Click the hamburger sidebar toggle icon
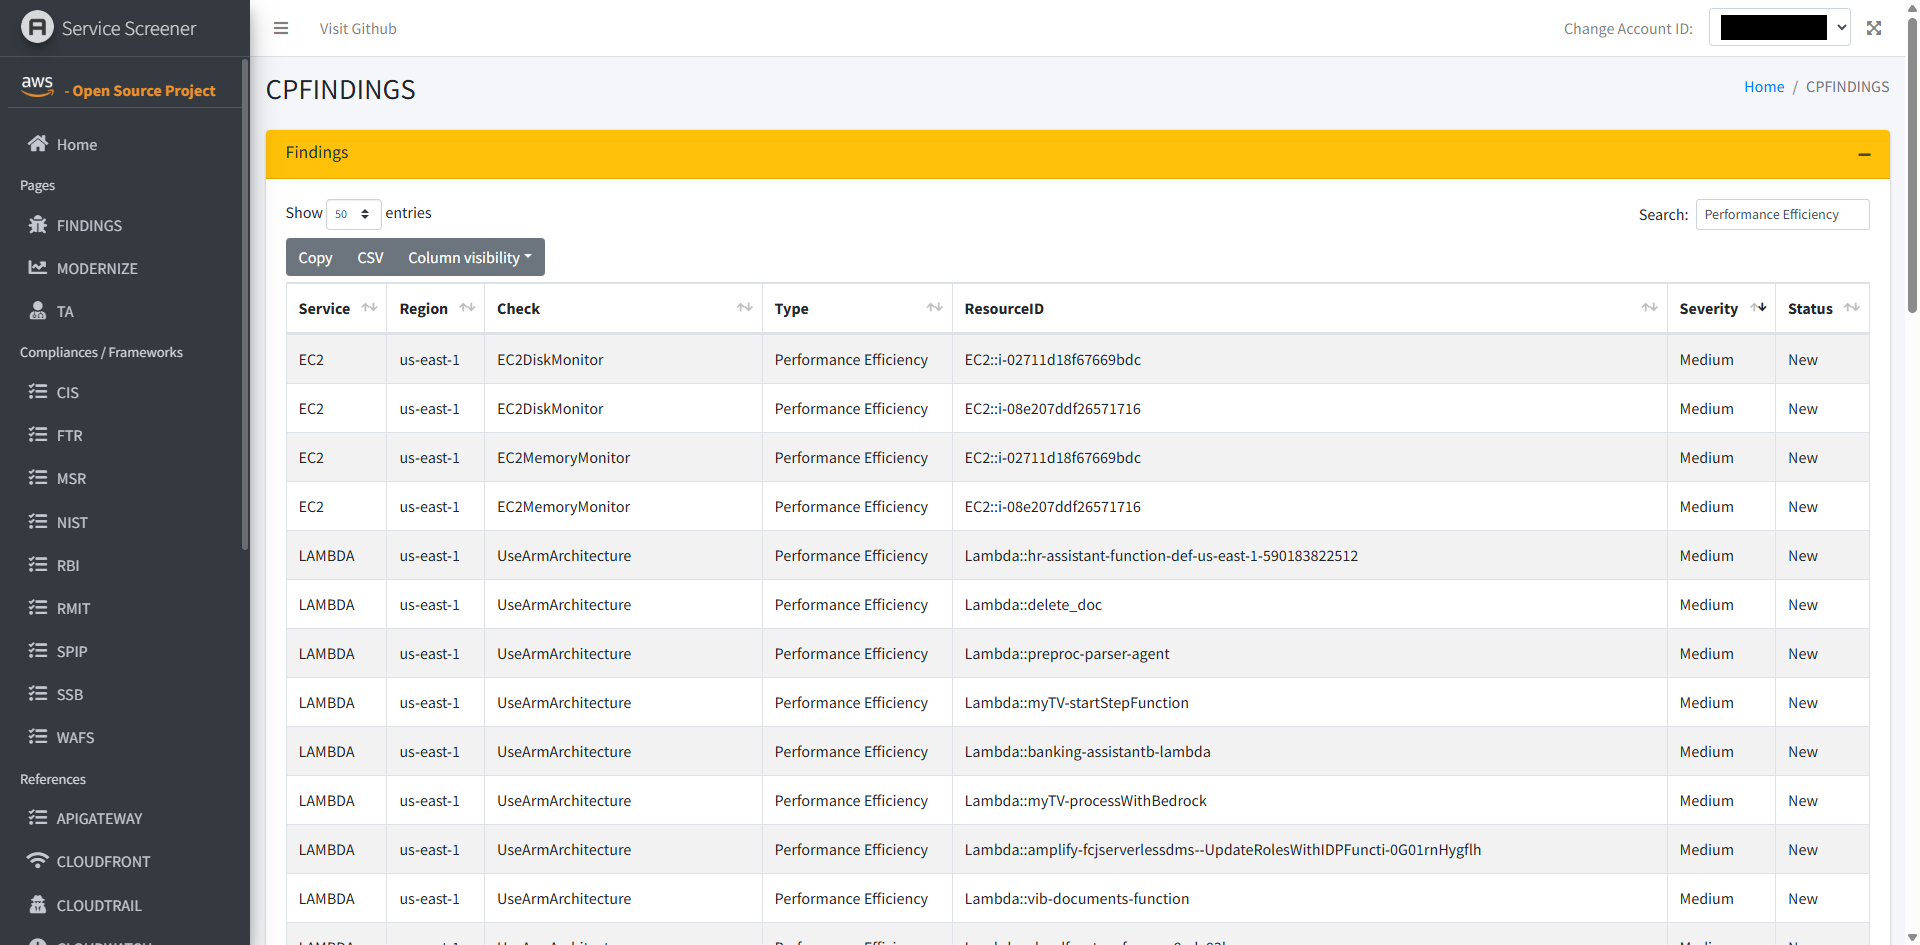 (x=281, y=28)
